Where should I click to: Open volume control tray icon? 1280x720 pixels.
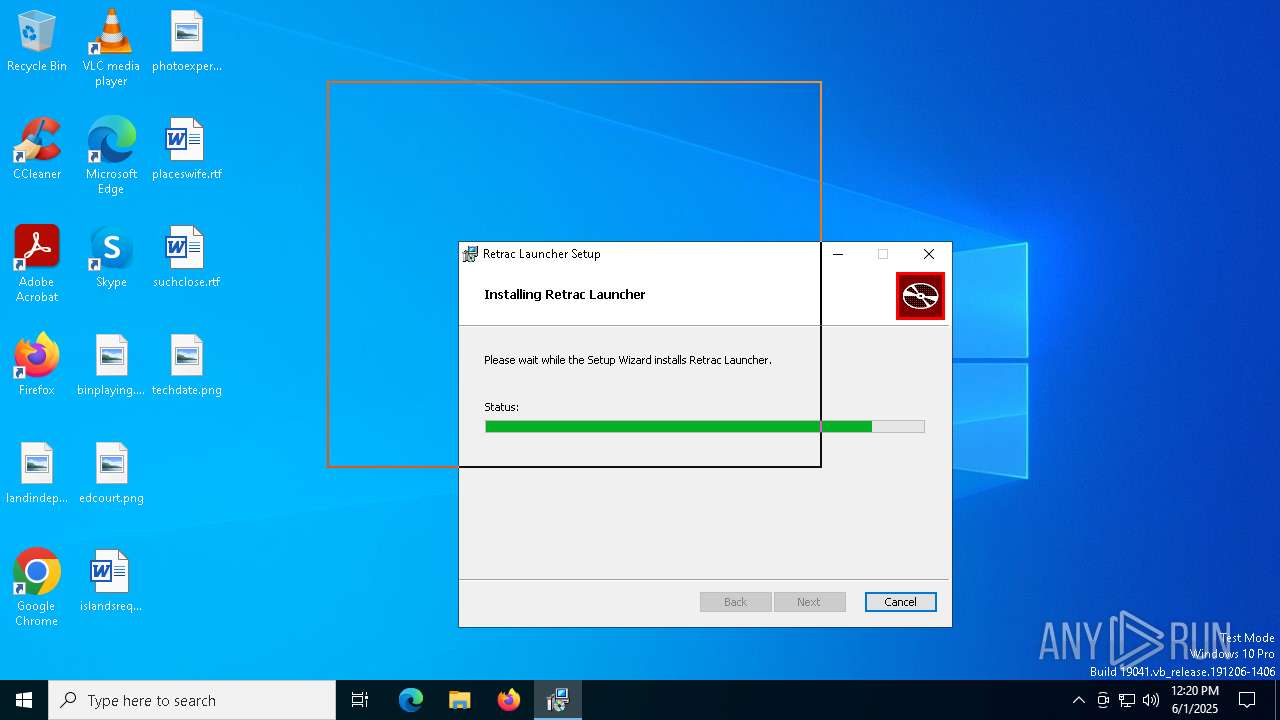tap(1151, 700)
